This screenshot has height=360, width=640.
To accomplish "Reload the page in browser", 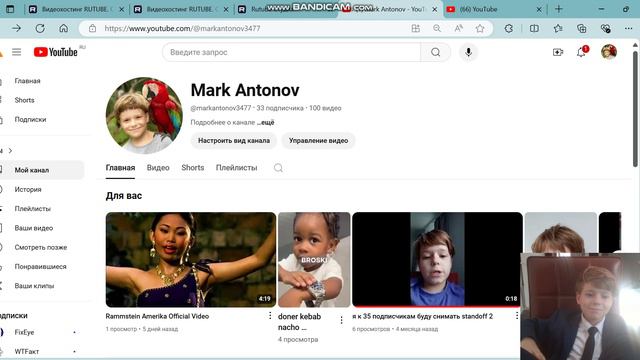I will pos(40,29).
